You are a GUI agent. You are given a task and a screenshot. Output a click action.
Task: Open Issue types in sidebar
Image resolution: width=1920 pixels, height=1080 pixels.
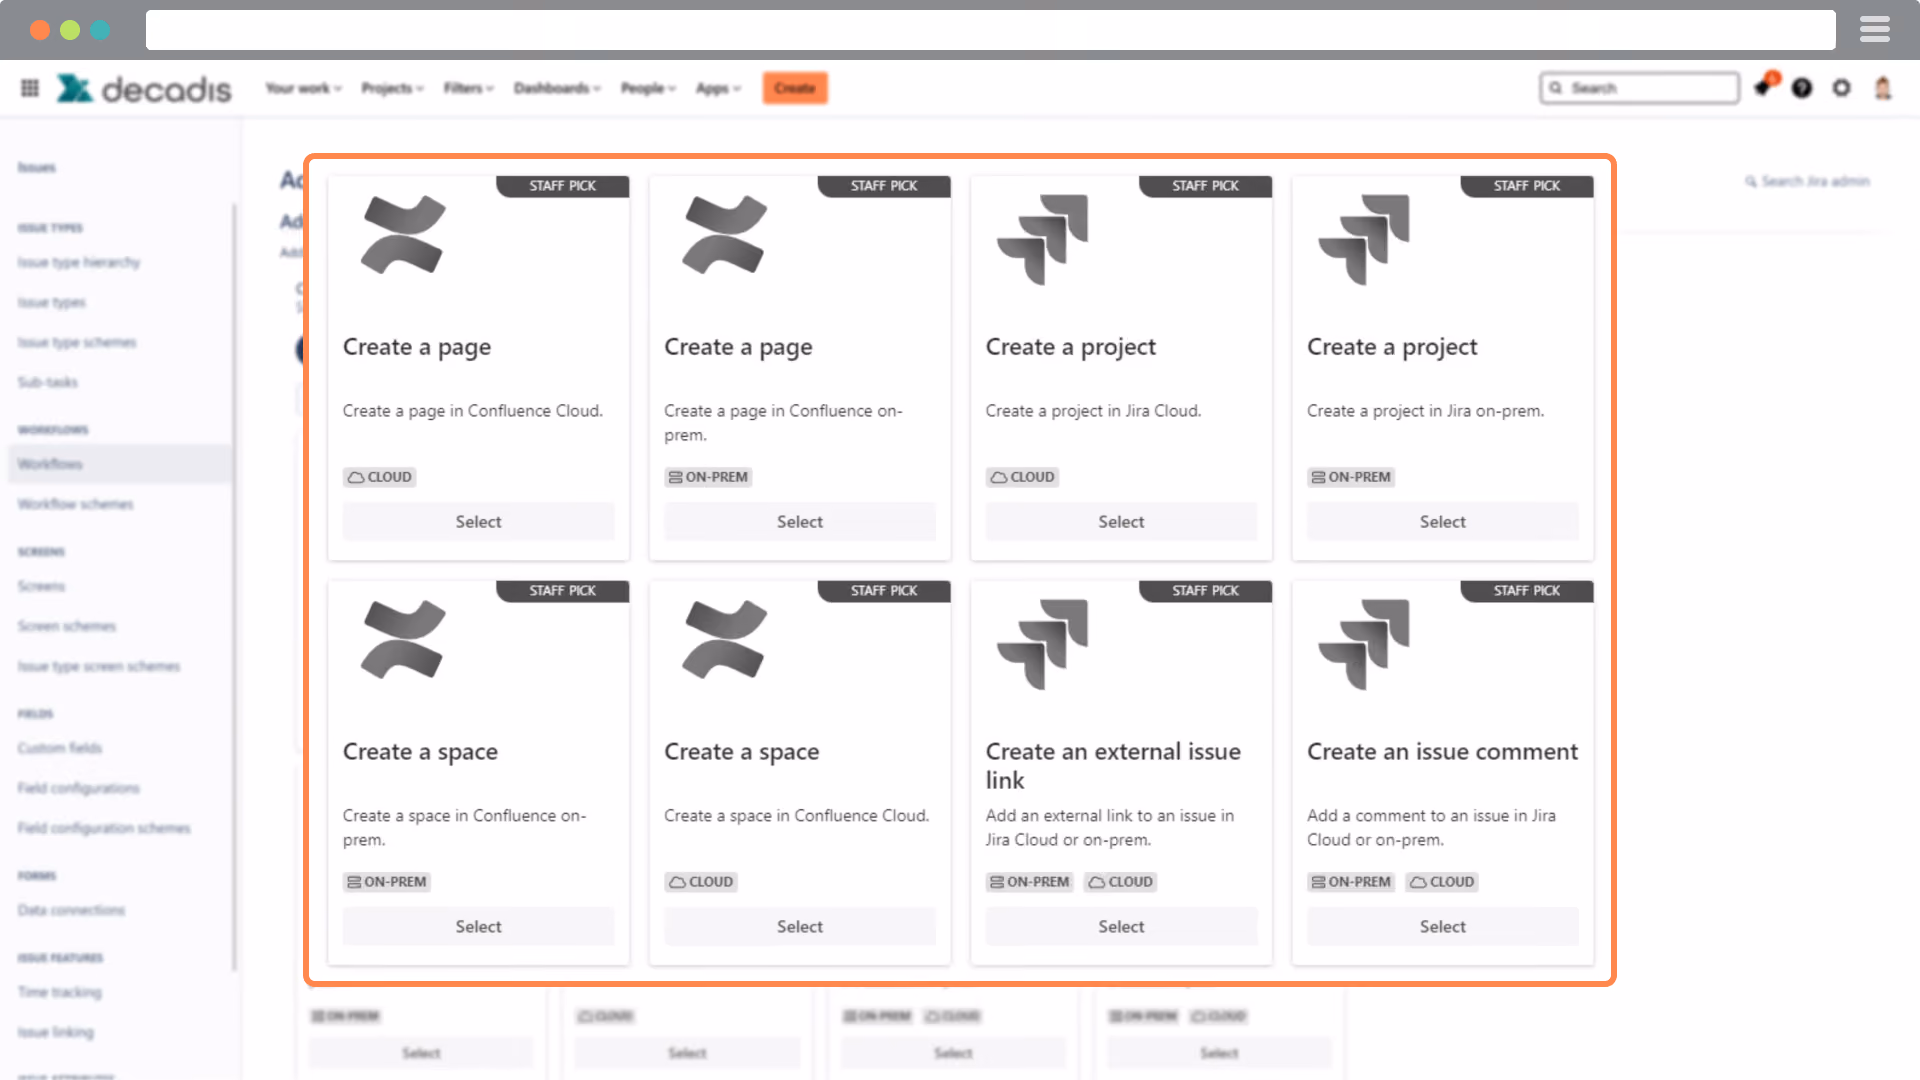pos(52,302)
